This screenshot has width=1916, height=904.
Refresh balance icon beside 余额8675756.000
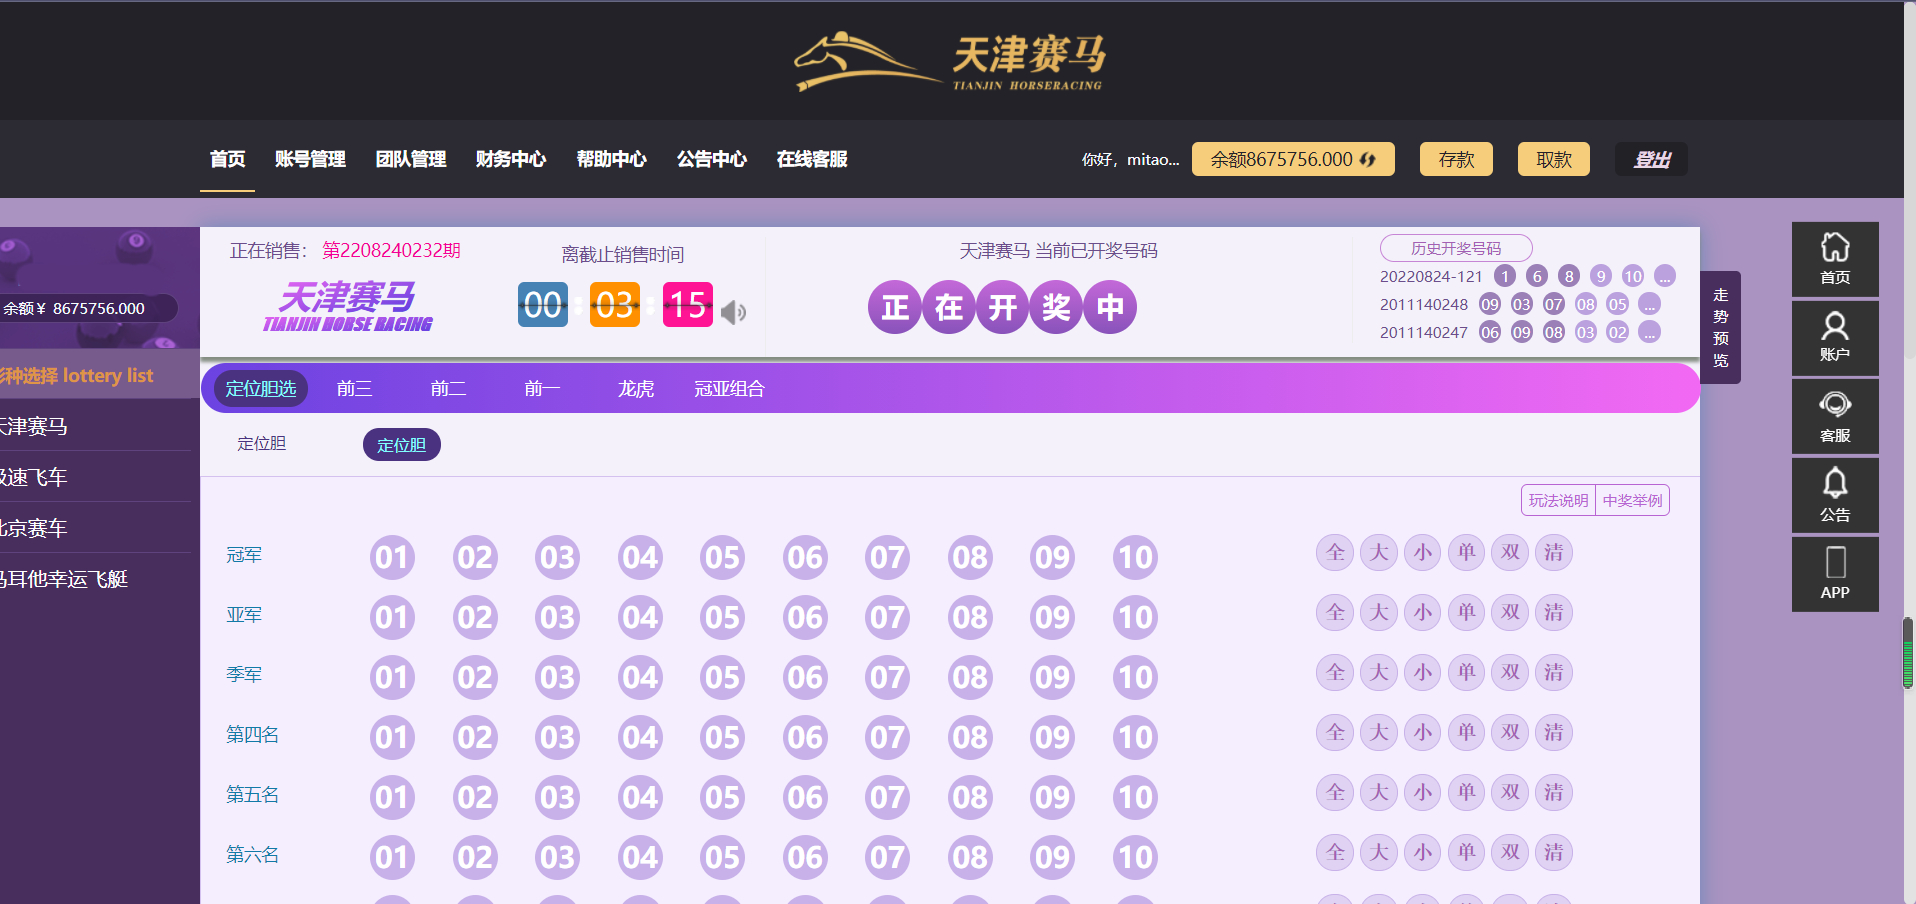coord(1367,160)
